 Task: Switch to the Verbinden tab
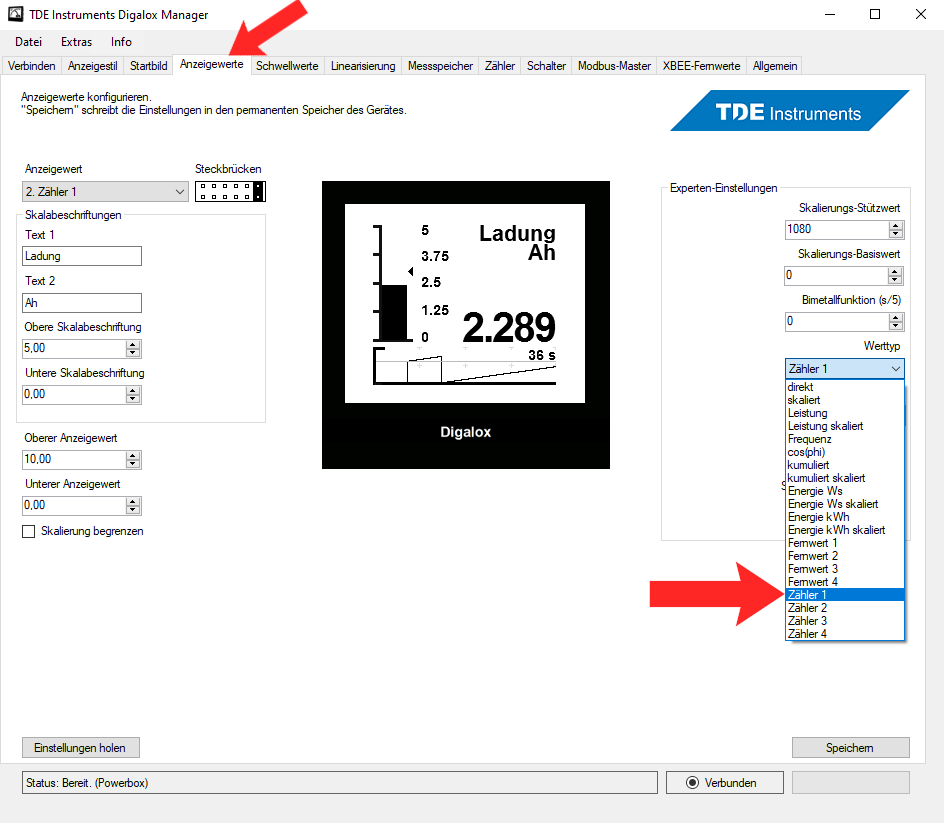31,66
